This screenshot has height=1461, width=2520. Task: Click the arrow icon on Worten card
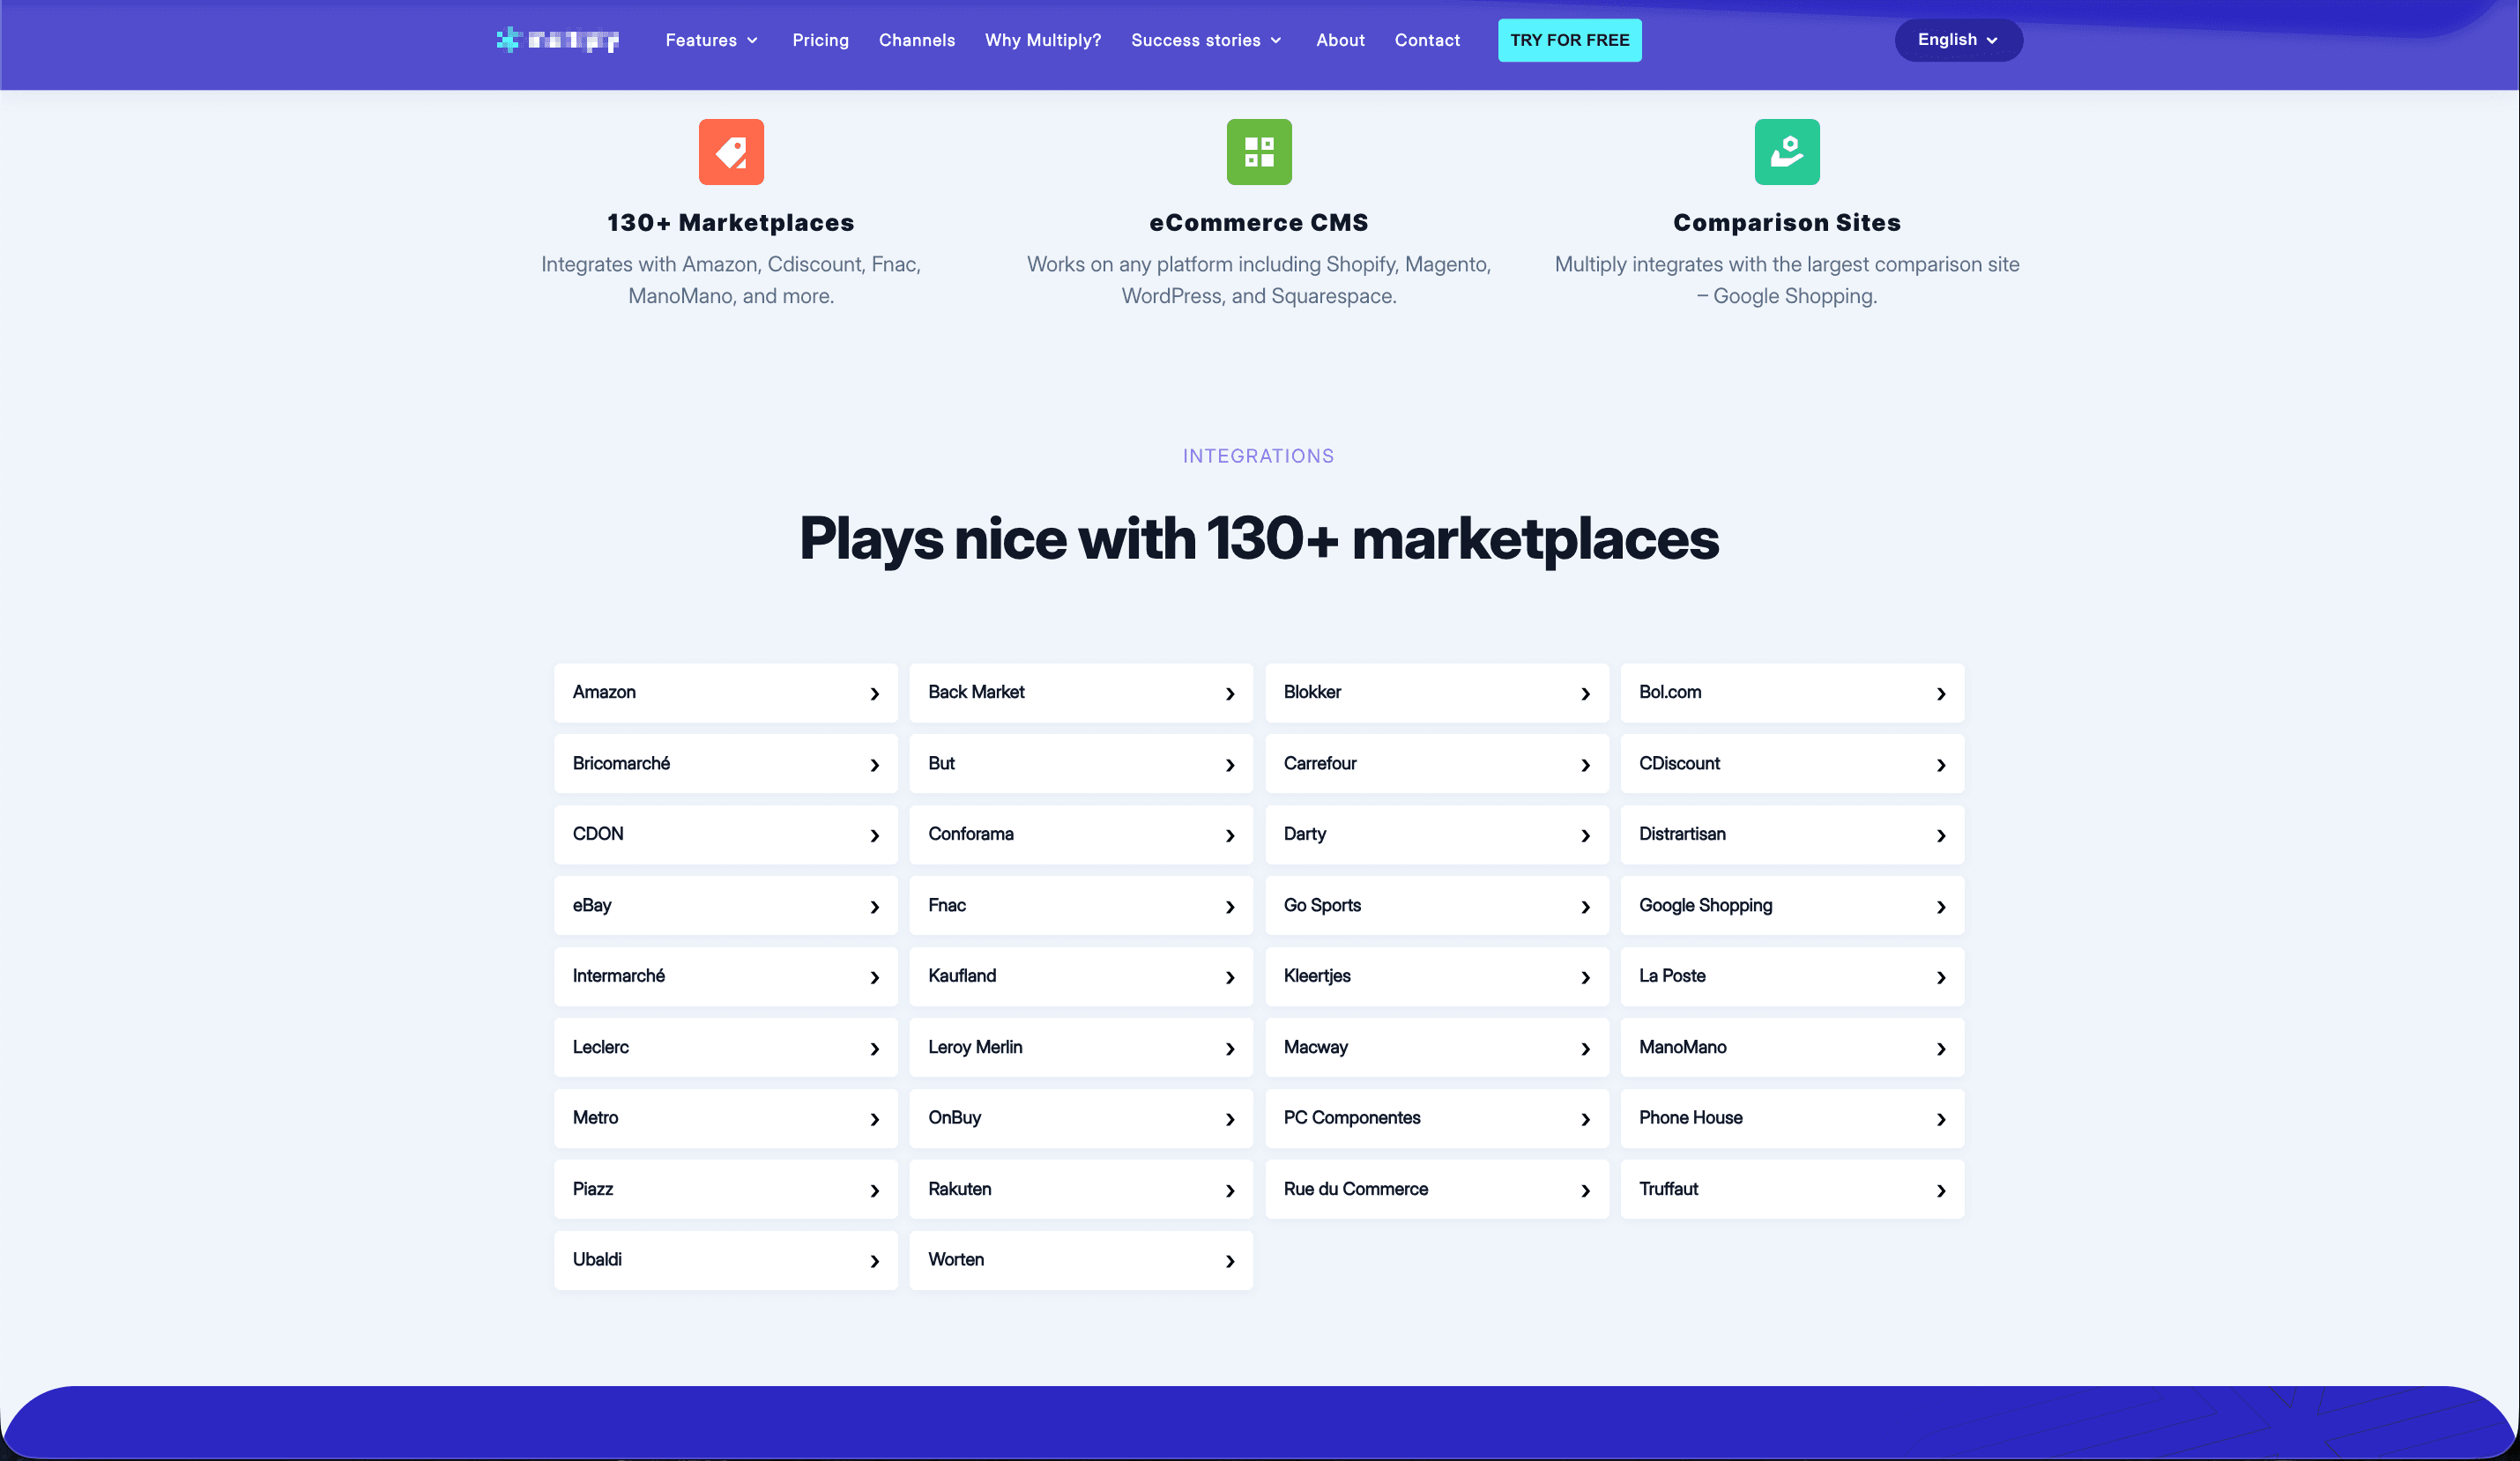(x=1230, y=1262)
